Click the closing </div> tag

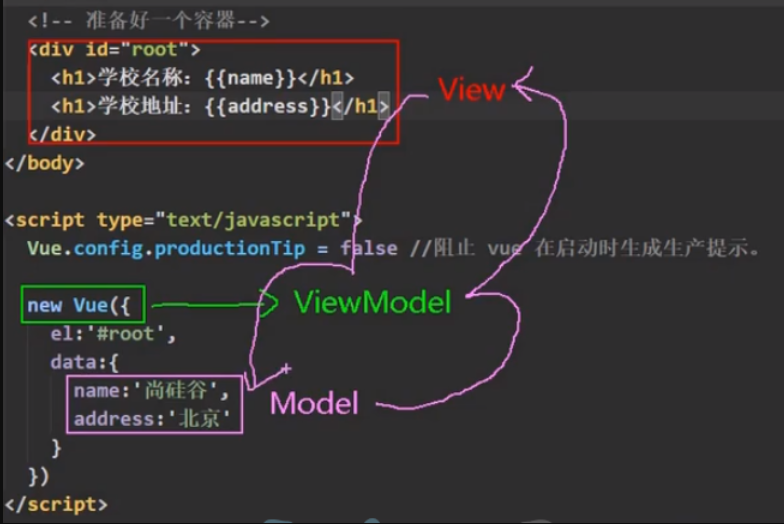62,134
